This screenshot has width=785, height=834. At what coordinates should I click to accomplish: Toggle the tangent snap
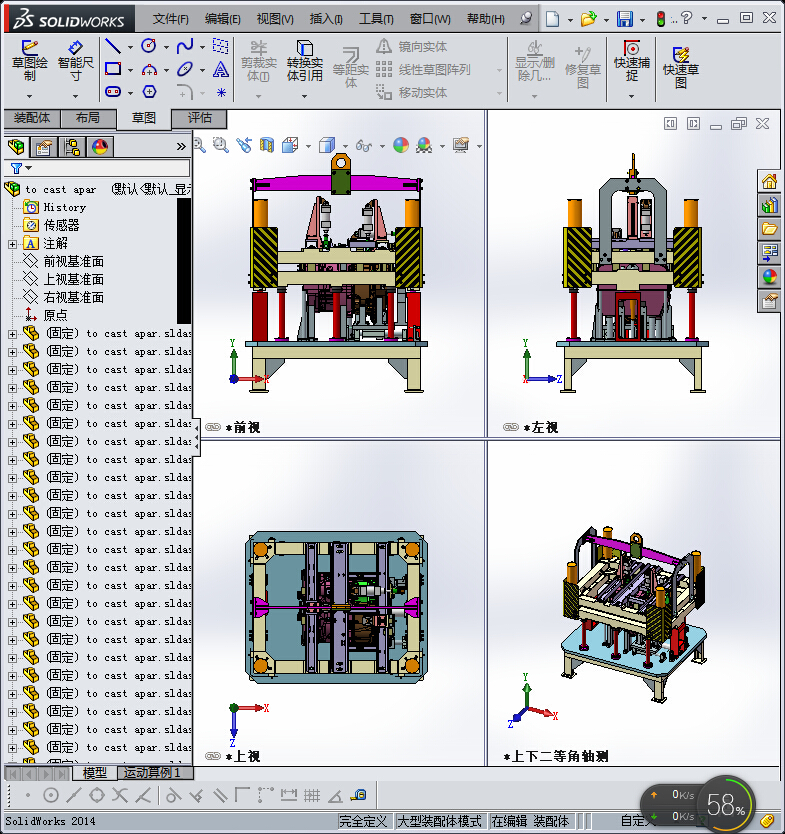173,795
